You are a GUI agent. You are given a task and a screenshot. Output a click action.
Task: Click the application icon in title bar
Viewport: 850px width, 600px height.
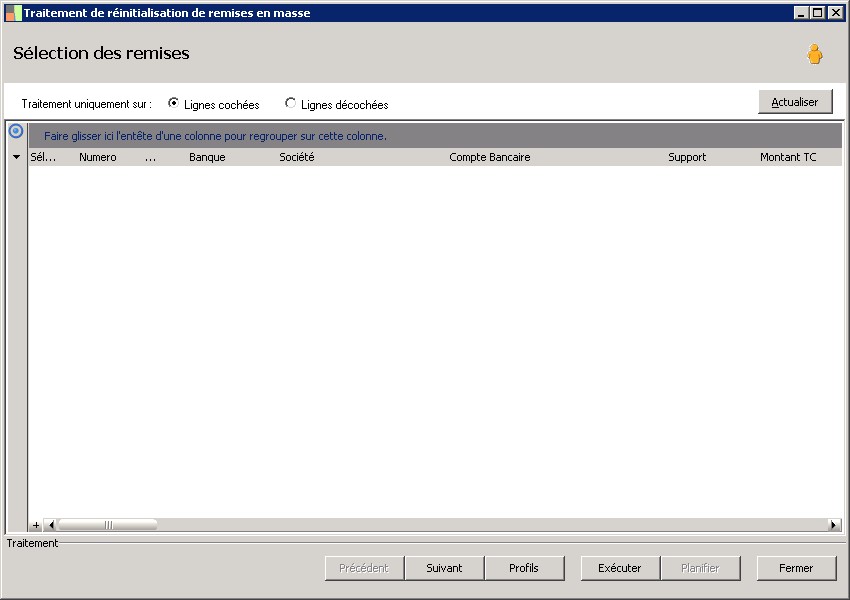pos(14,13)
